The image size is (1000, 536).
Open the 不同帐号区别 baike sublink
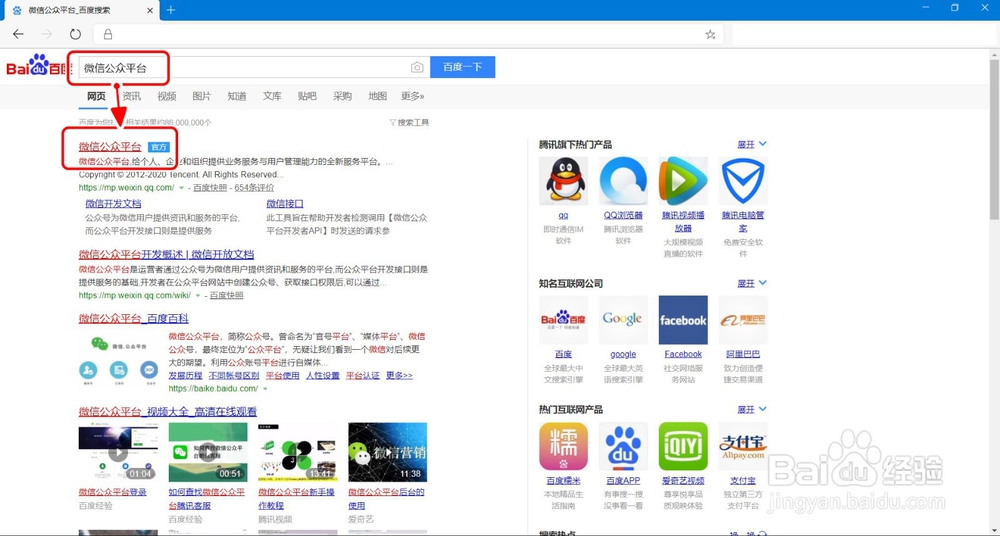[x=234, y=376]
